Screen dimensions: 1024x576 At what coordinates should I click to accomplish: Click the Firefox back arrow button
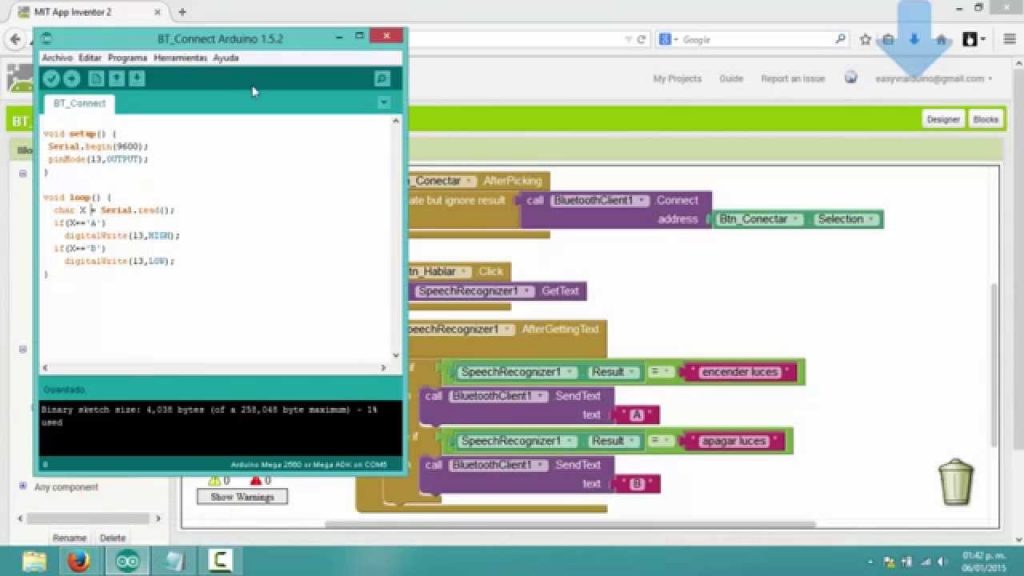15,39
